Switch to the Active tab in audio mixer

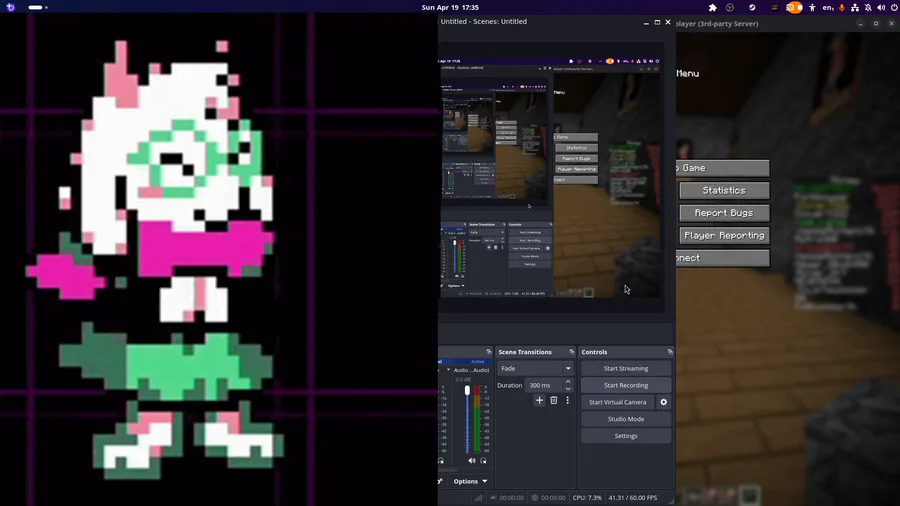click(x=477, y=361)
